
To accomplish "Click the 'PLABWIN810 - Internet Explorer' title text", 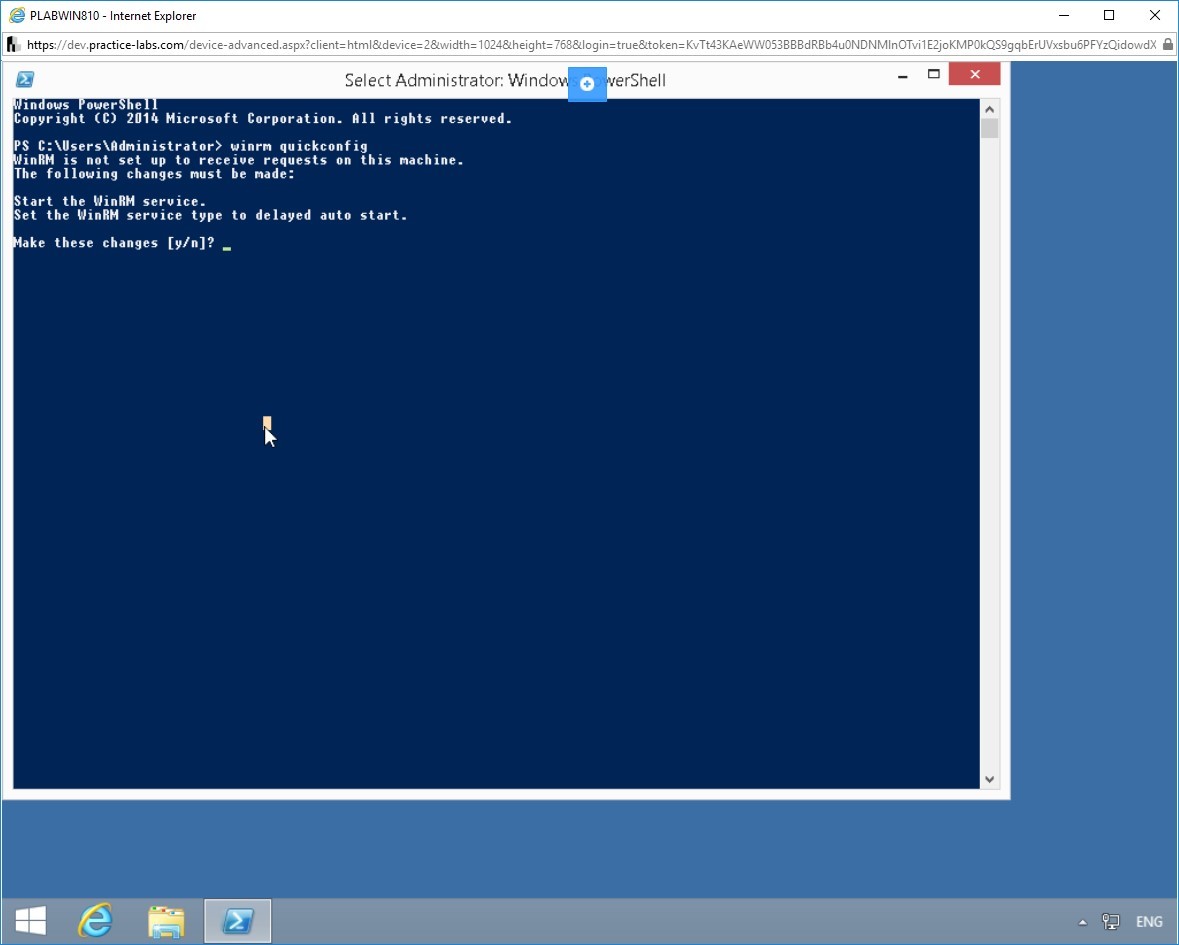I will point(113,16).
